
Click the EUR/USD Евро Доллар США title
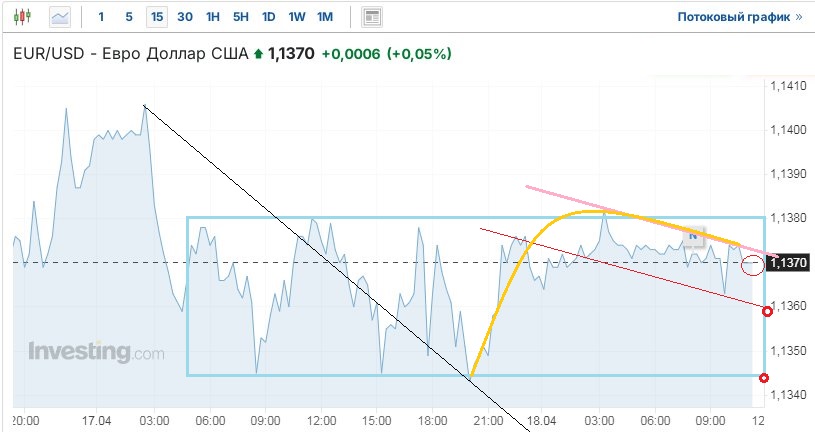pos(129,54)
